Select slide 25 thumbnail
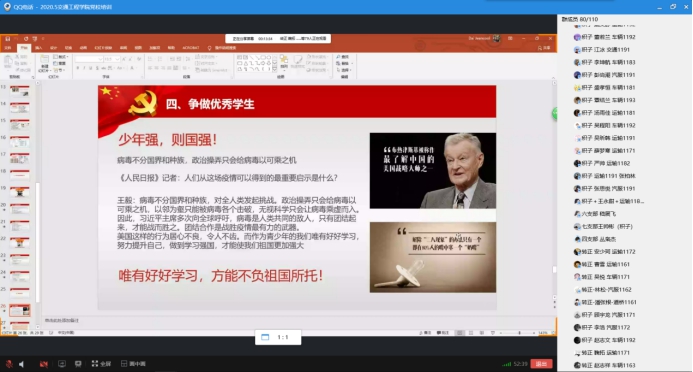693x372 pixels. [19, 292]
